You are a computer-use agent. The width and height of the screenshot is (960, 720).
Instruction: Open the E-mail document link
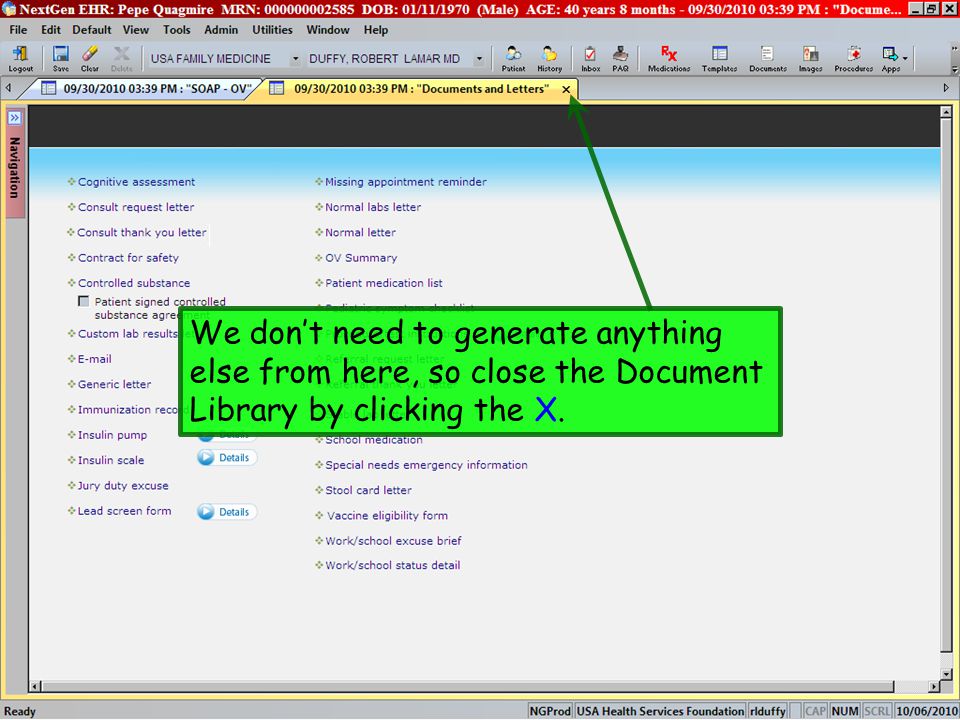[94, 359]
